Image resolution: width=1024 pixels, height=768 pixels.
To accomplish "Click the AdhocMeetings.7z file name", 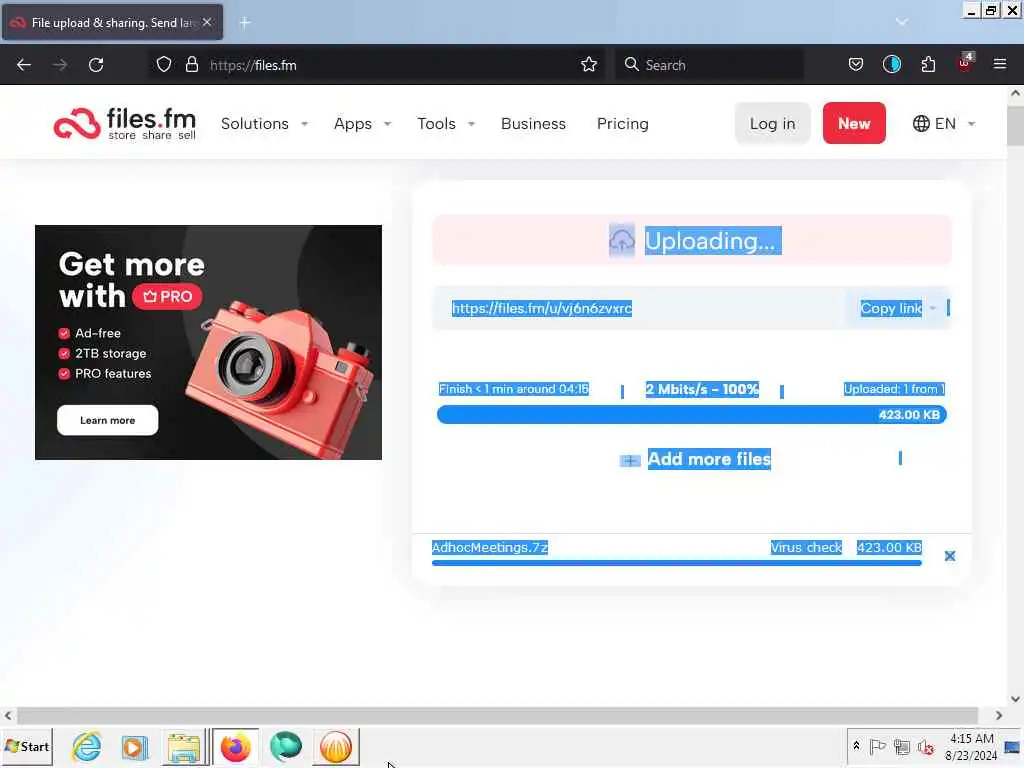I will (x=490, y=547).
